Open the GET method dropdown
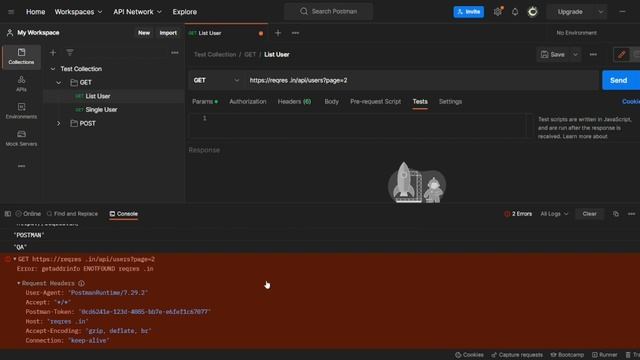This screenshot has height=360, width=640. pyautogui.click(x=216, y=80)
